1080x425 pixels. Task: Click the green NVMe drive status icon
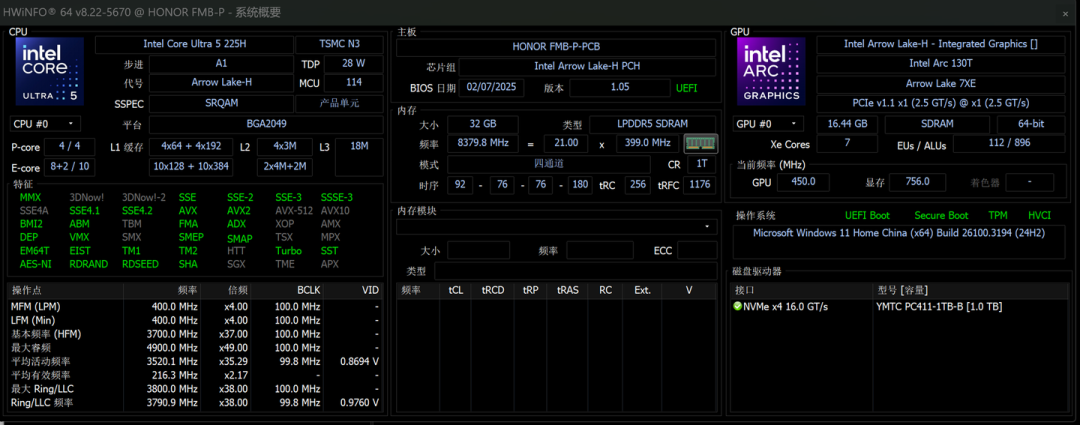coord(738,307)
